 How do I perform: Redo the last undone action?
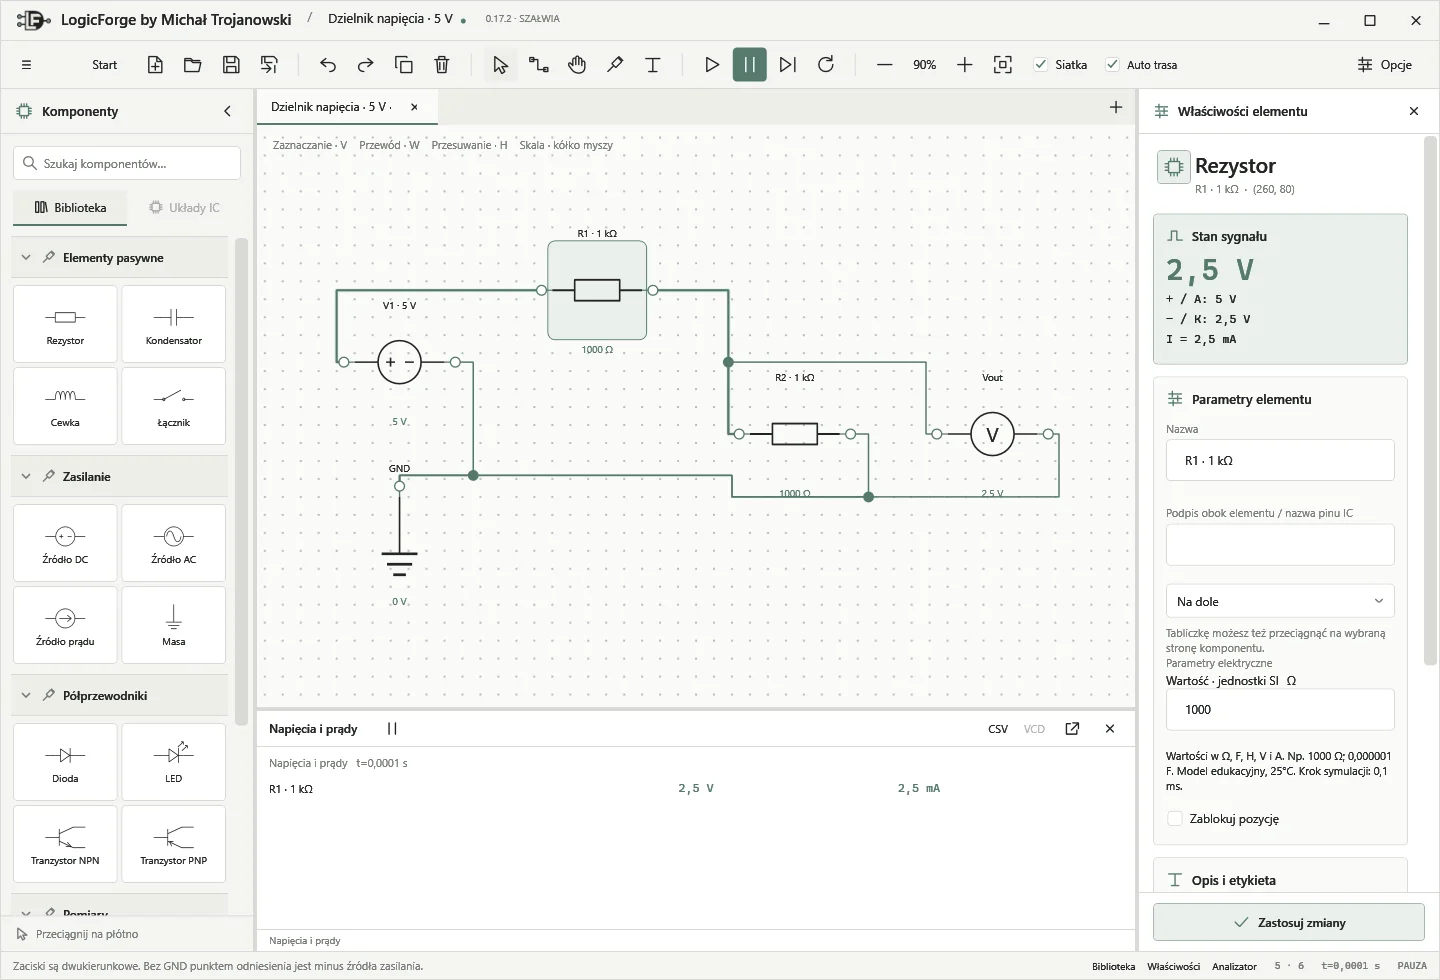(x=366, y=65)
